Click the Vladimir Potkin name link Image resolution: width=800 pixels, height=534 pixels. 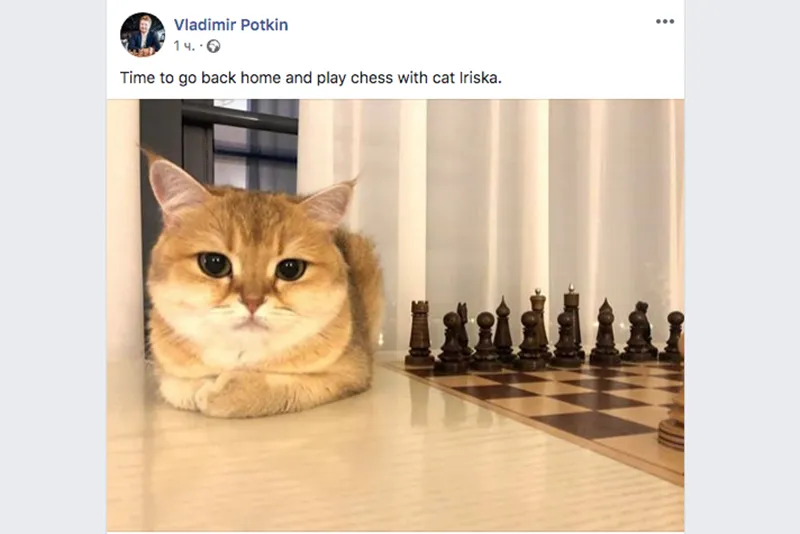pyautogui.click(x=231, y=24)
